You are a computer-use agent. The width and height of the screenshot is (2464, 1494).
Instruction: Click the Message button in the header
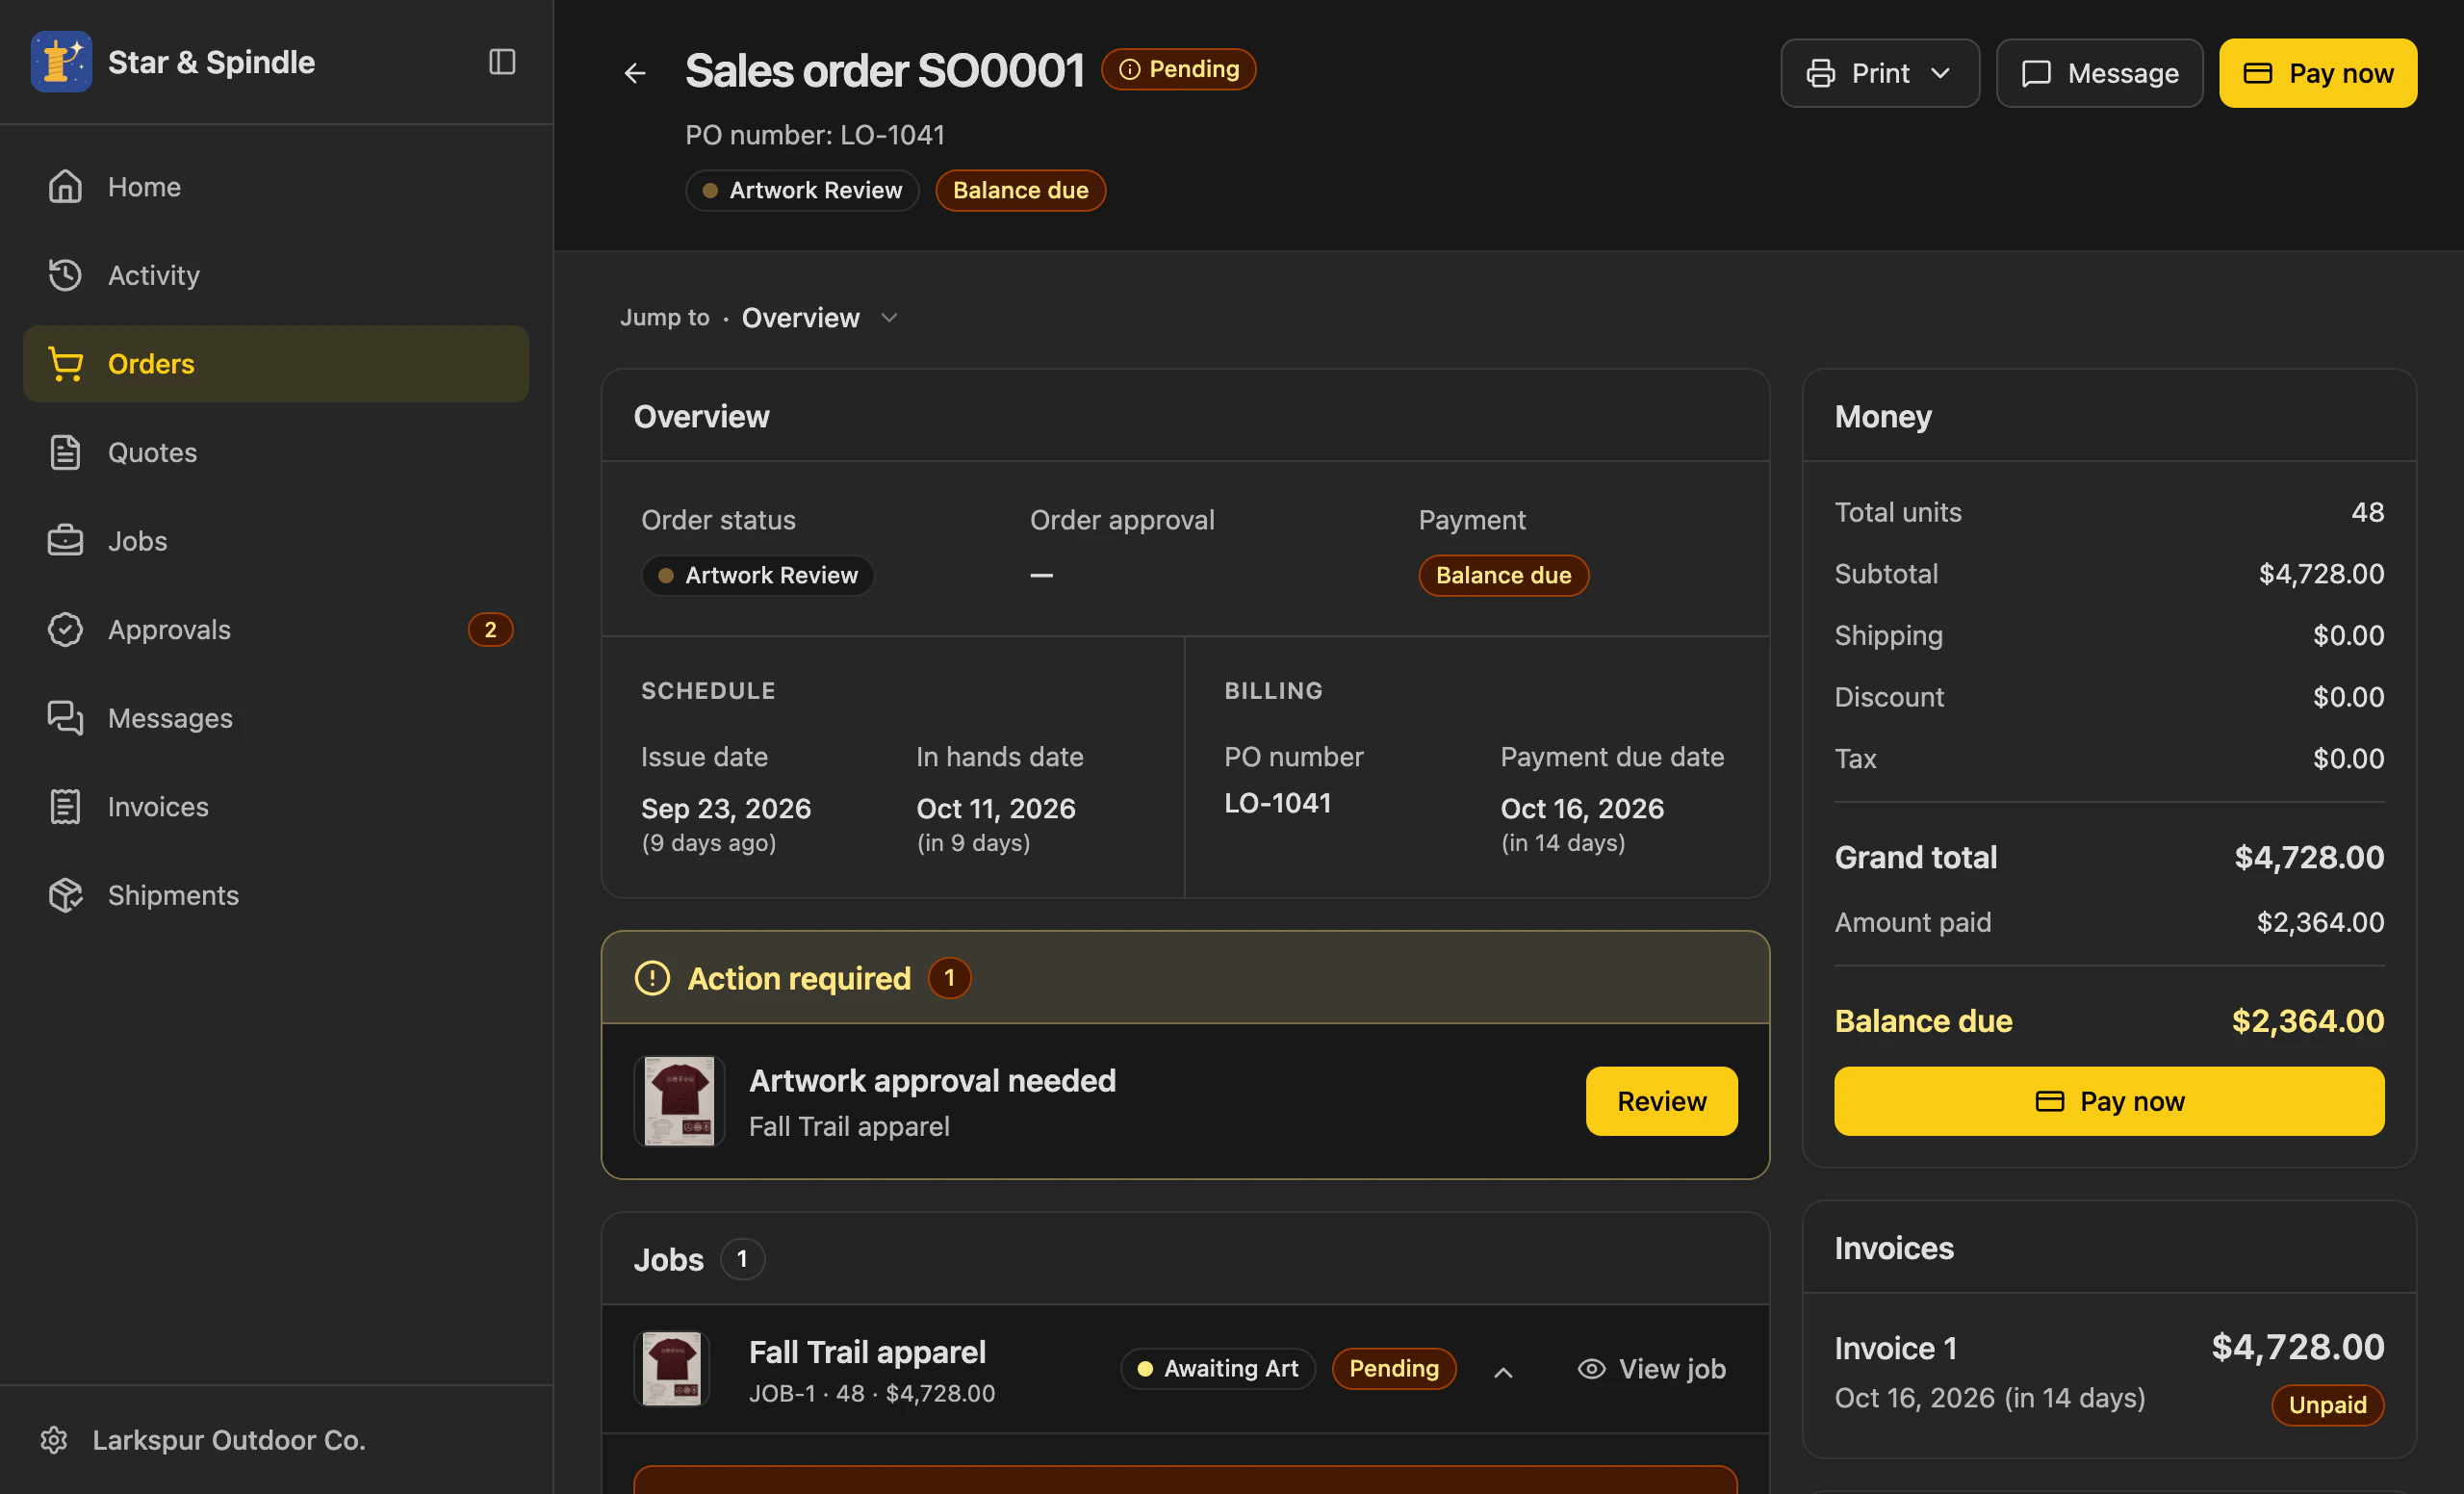click(x=2099, y=73)
